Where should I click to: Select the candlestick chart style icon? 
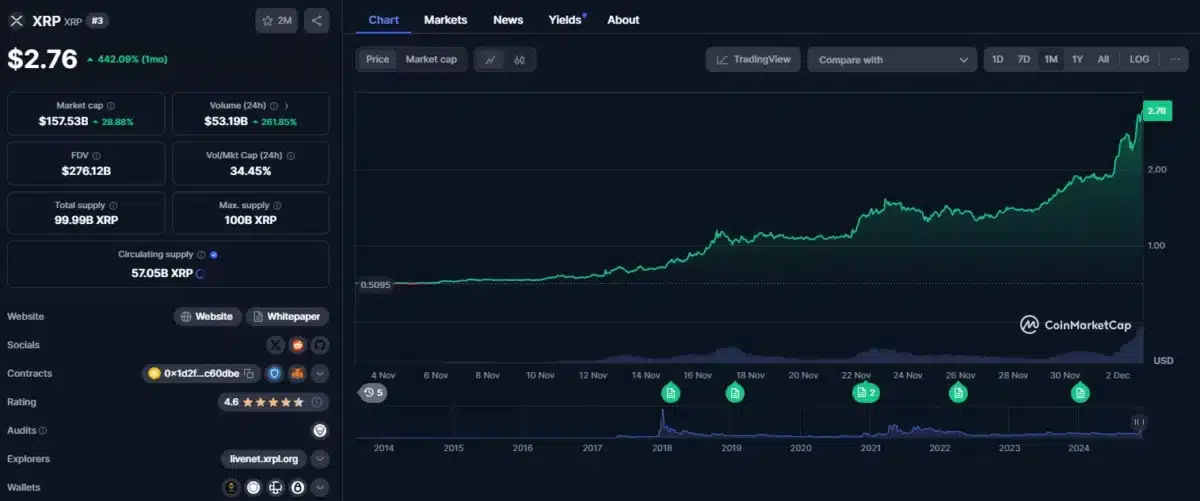pos(520,60)
